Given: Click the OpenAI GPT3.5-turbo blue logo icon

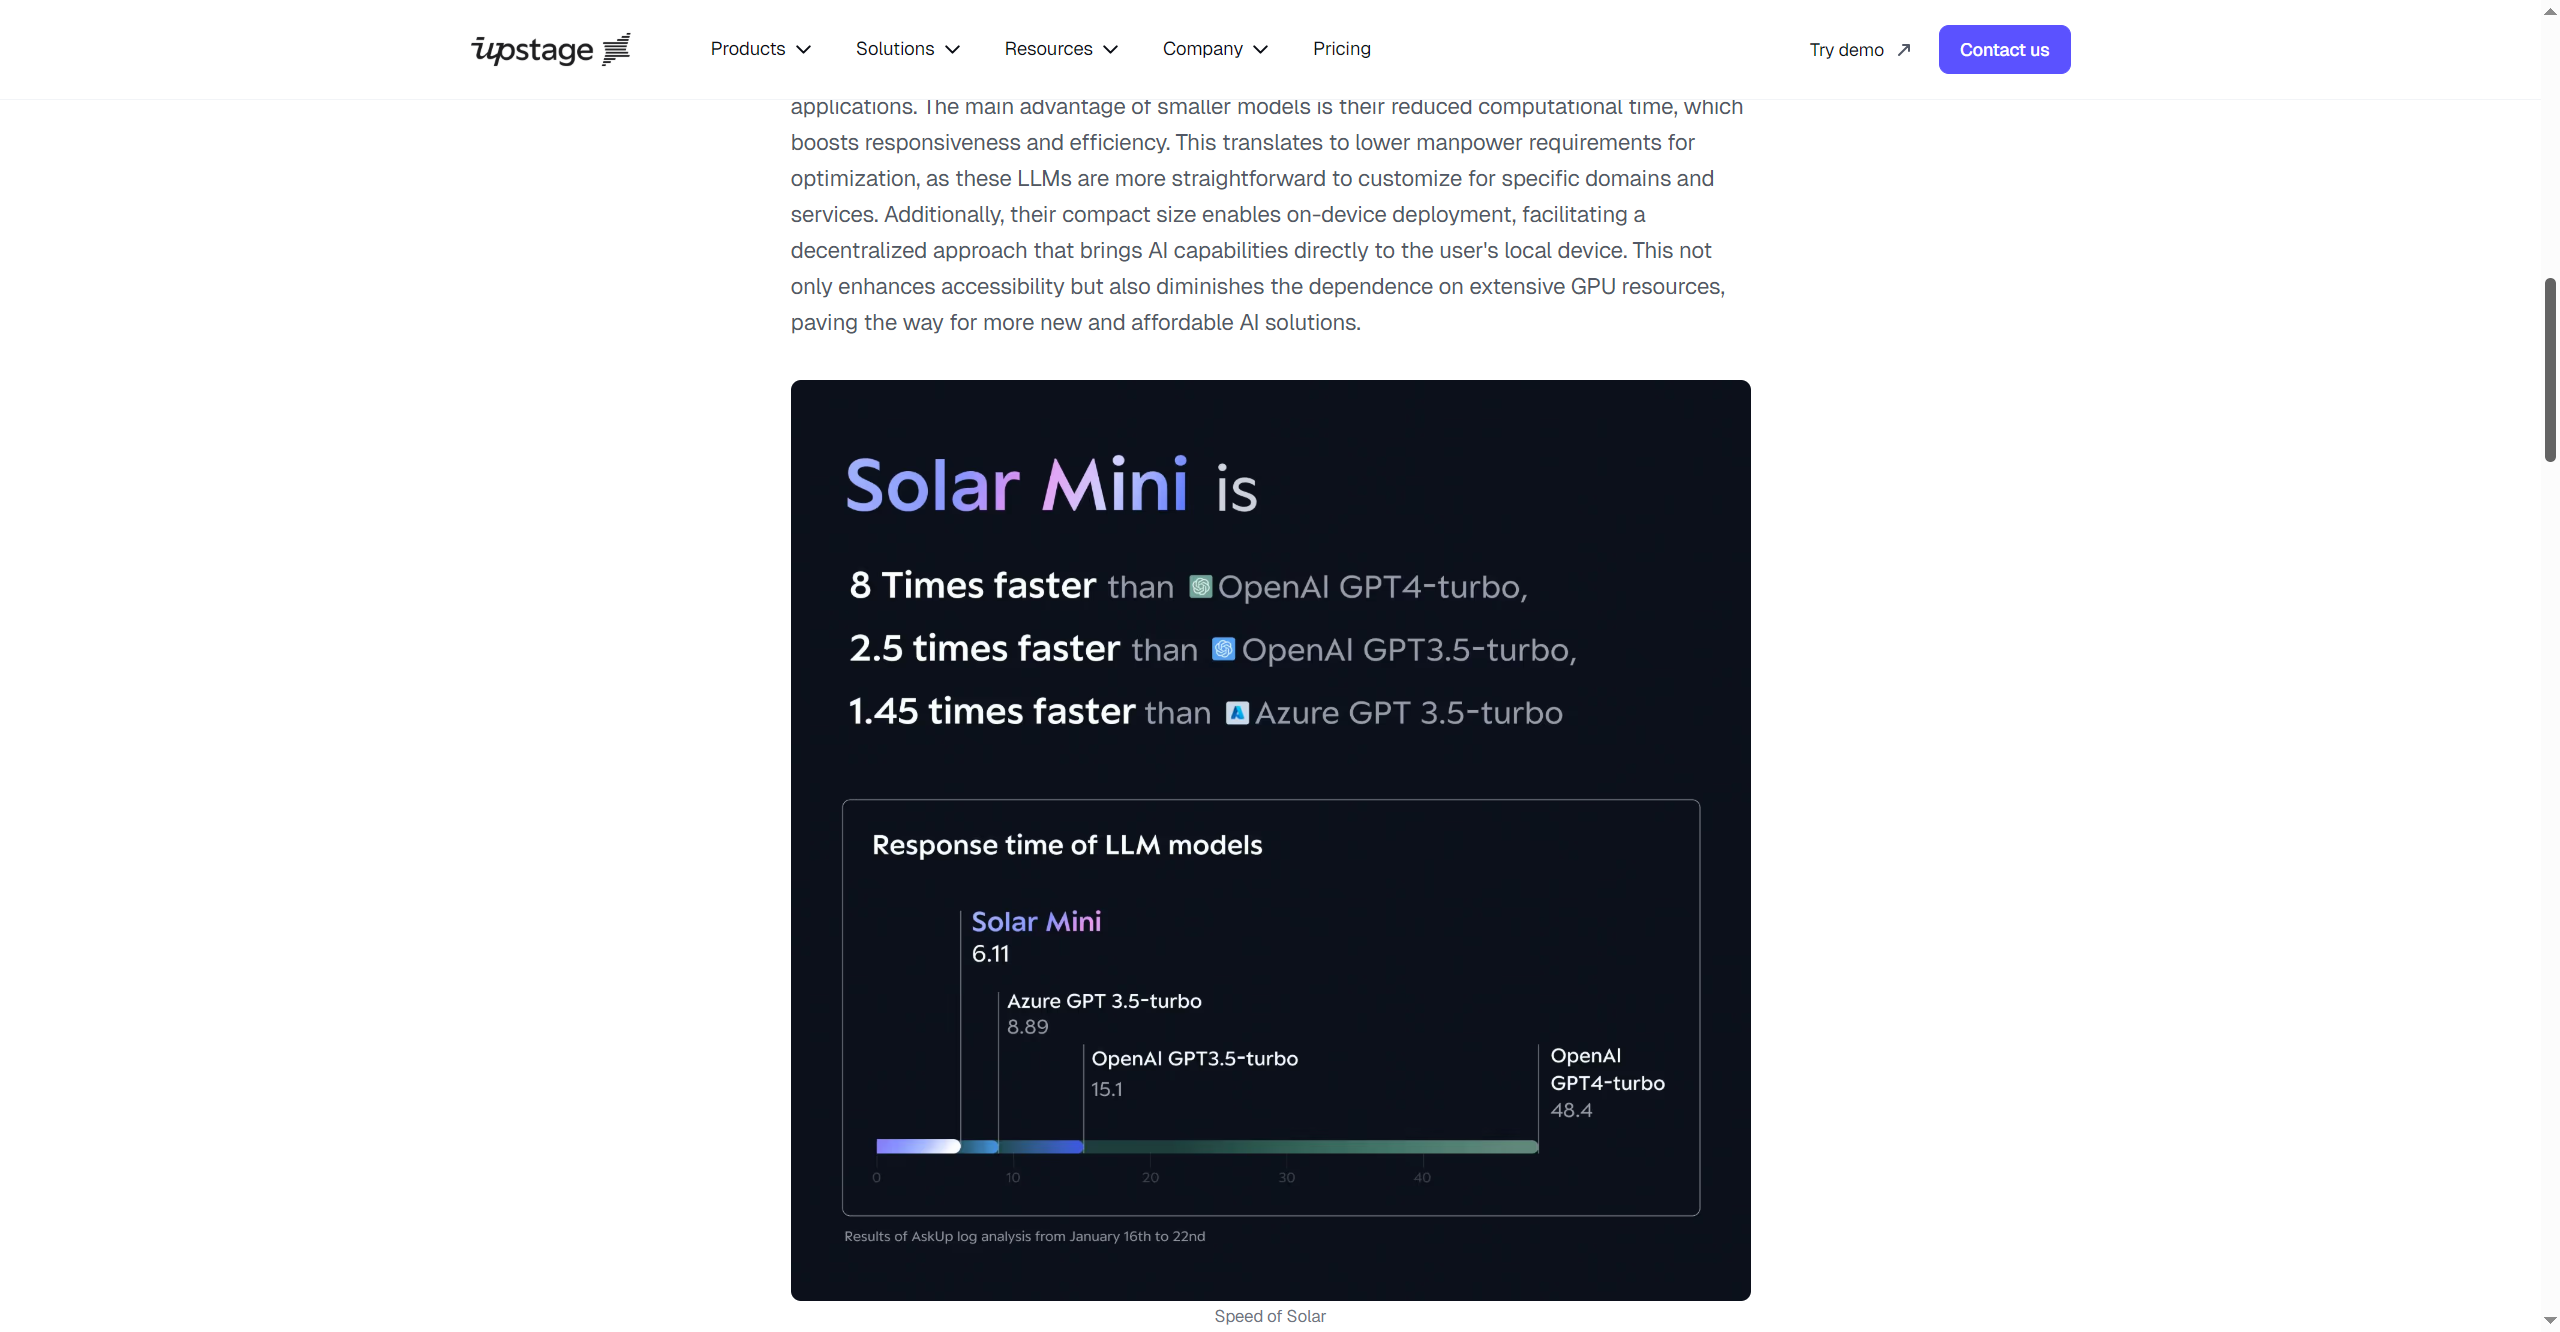Looking at the screenshot, I should click(1223, 649).
